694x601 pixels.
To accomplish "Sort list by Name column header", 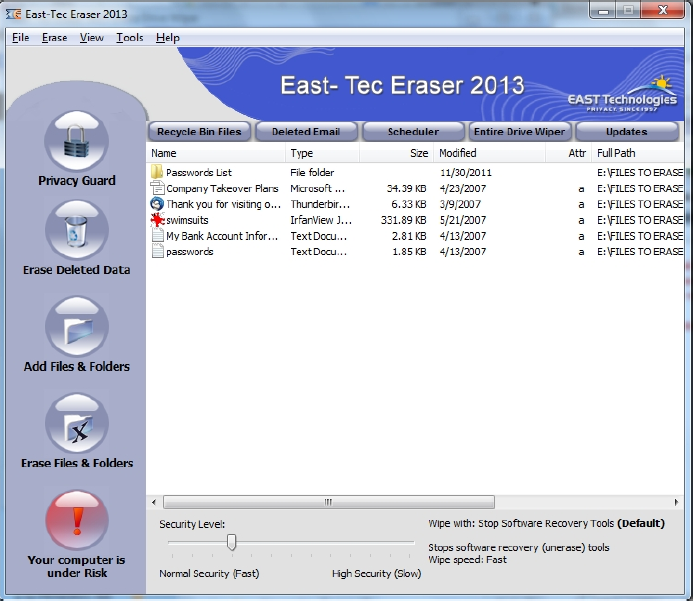I will tap(216, 153).
